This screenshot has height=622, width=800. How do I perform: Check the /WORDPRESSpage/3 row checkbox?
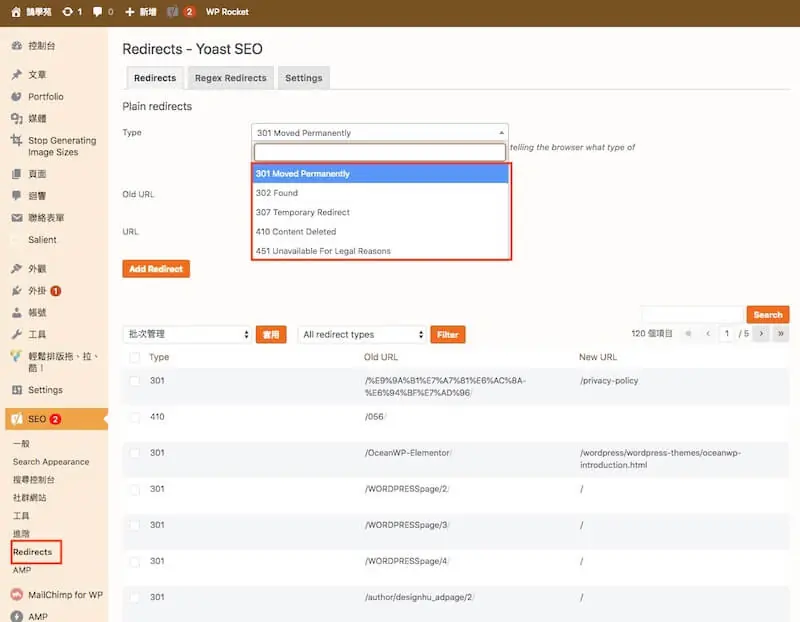[135, 525]
